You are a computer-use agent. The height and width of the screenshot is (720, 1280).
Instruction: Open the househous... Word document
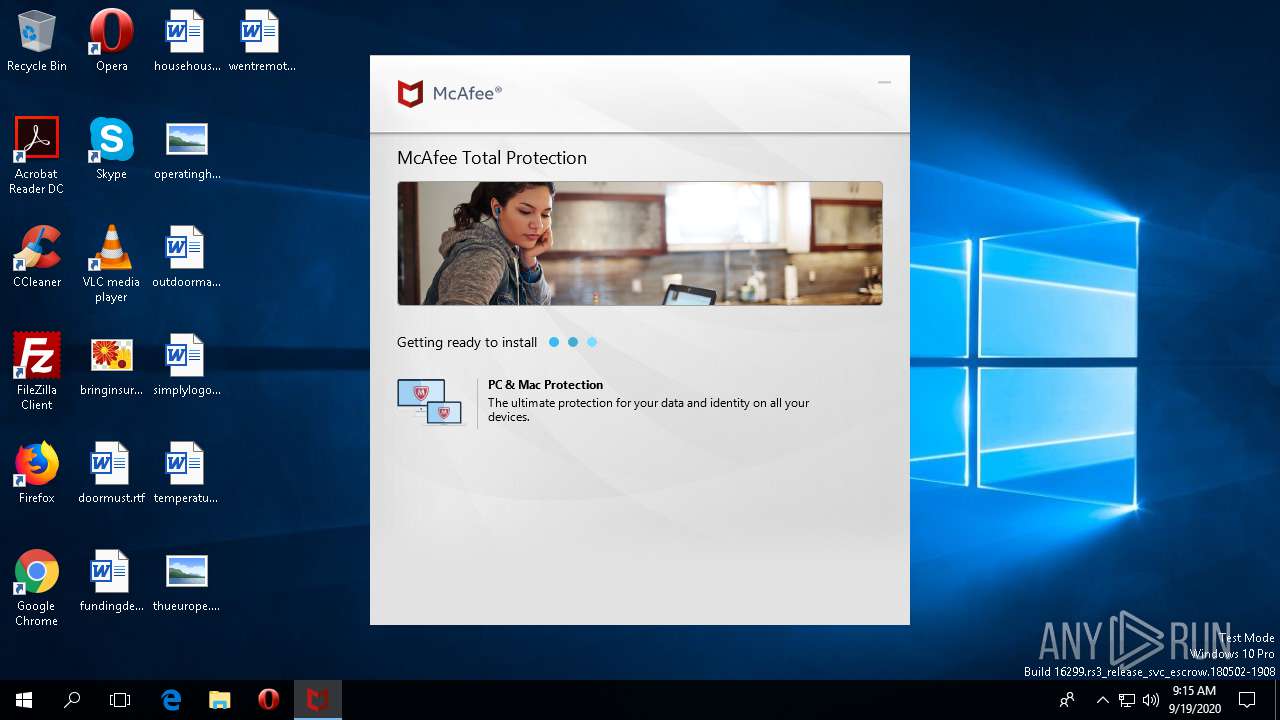[186, 41]
